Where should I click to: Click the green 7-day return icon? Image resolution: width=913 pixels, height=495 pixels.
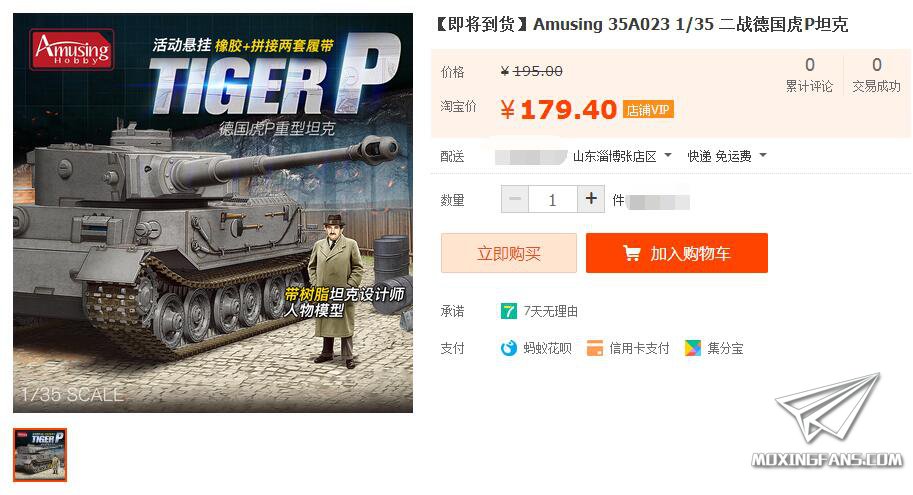tap(508, 311)
